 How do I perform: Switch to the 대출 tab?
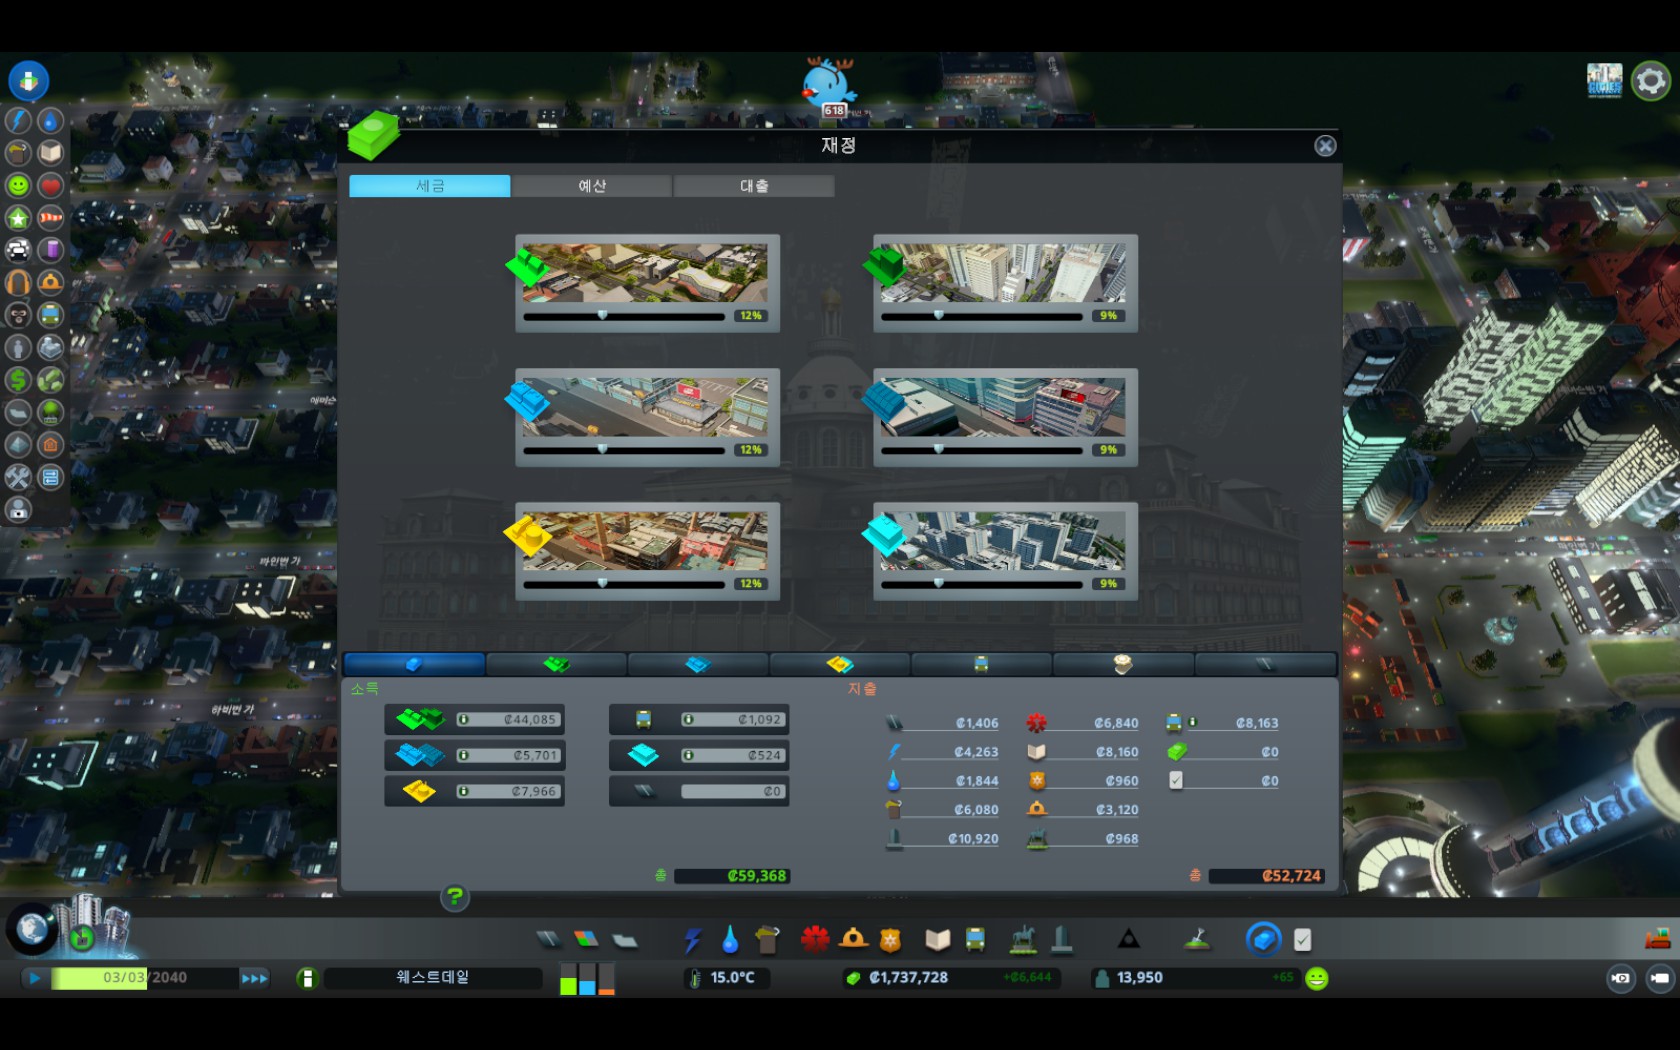(x=754, y=186)
